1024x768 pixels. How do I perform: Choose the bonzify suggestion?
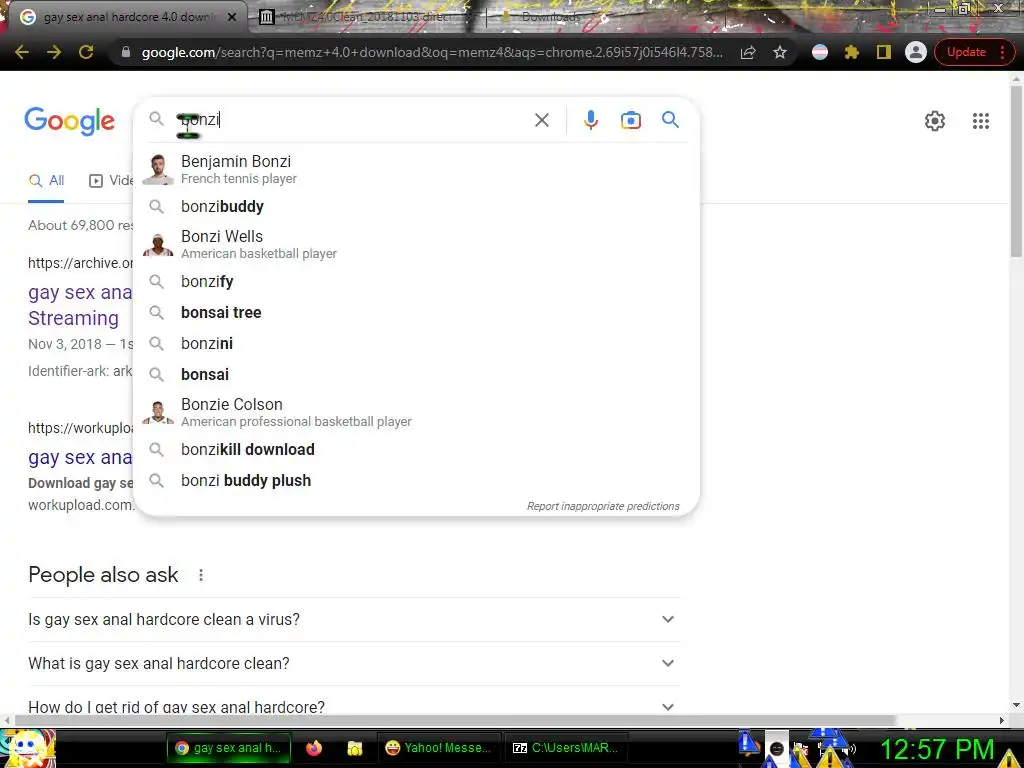click(416, 281)
